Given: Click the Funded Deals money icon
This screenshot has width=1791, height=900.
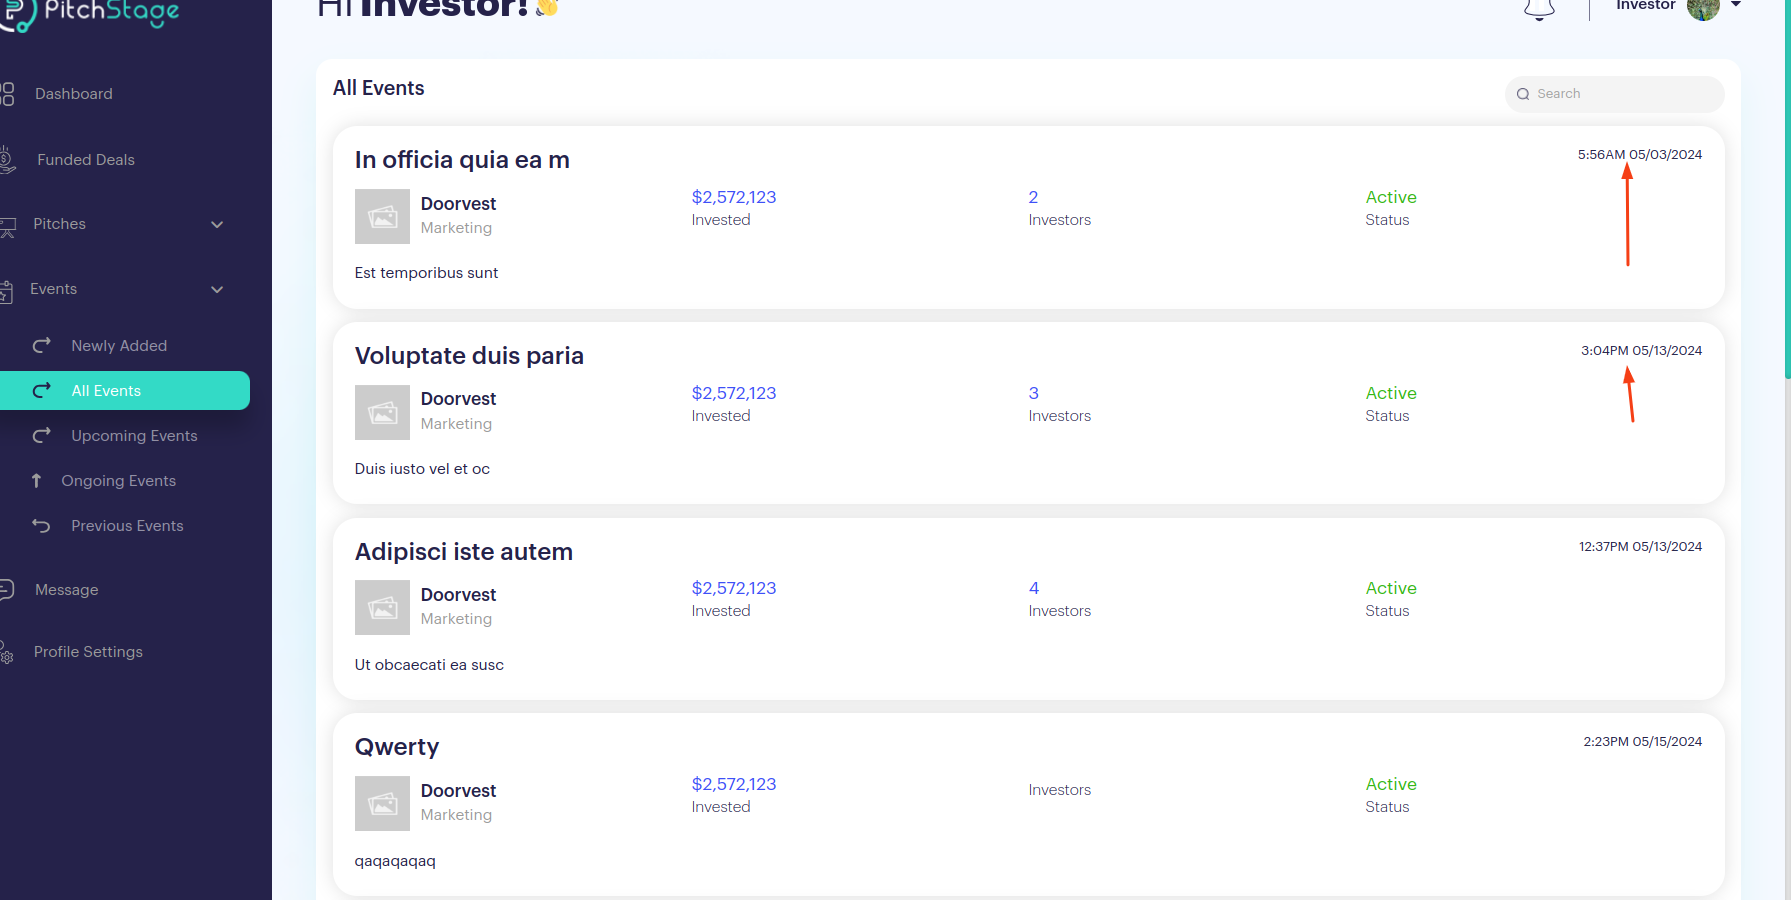Looking at the screenshot, I should tap(6, 160).
